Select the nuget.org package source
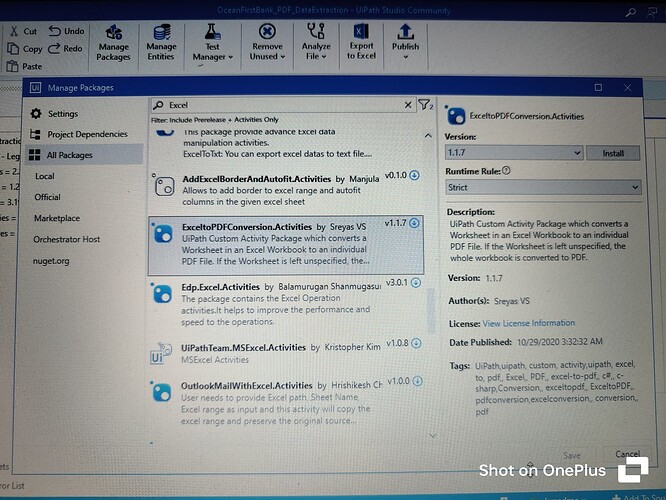Image resolution: width=666 pixels, height=500 pixels. [51, 261]
